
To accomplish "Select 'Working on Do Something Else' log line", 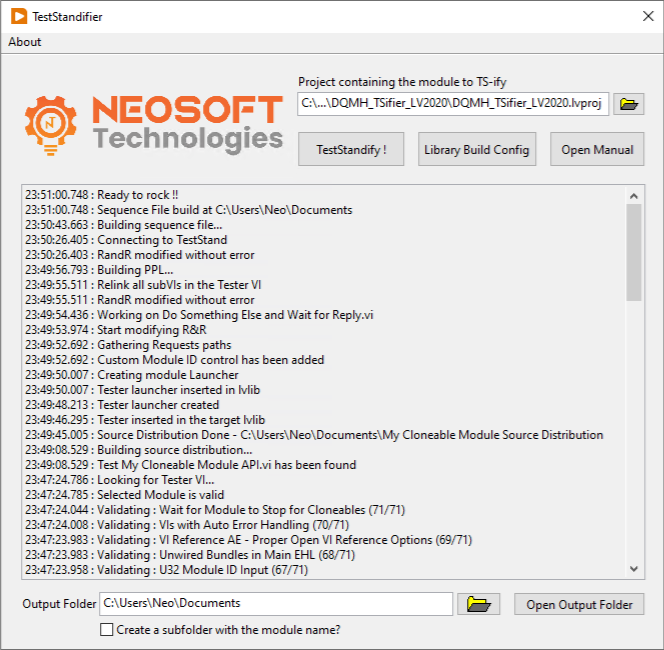I will pyautogui.click(x=199, y=315).
